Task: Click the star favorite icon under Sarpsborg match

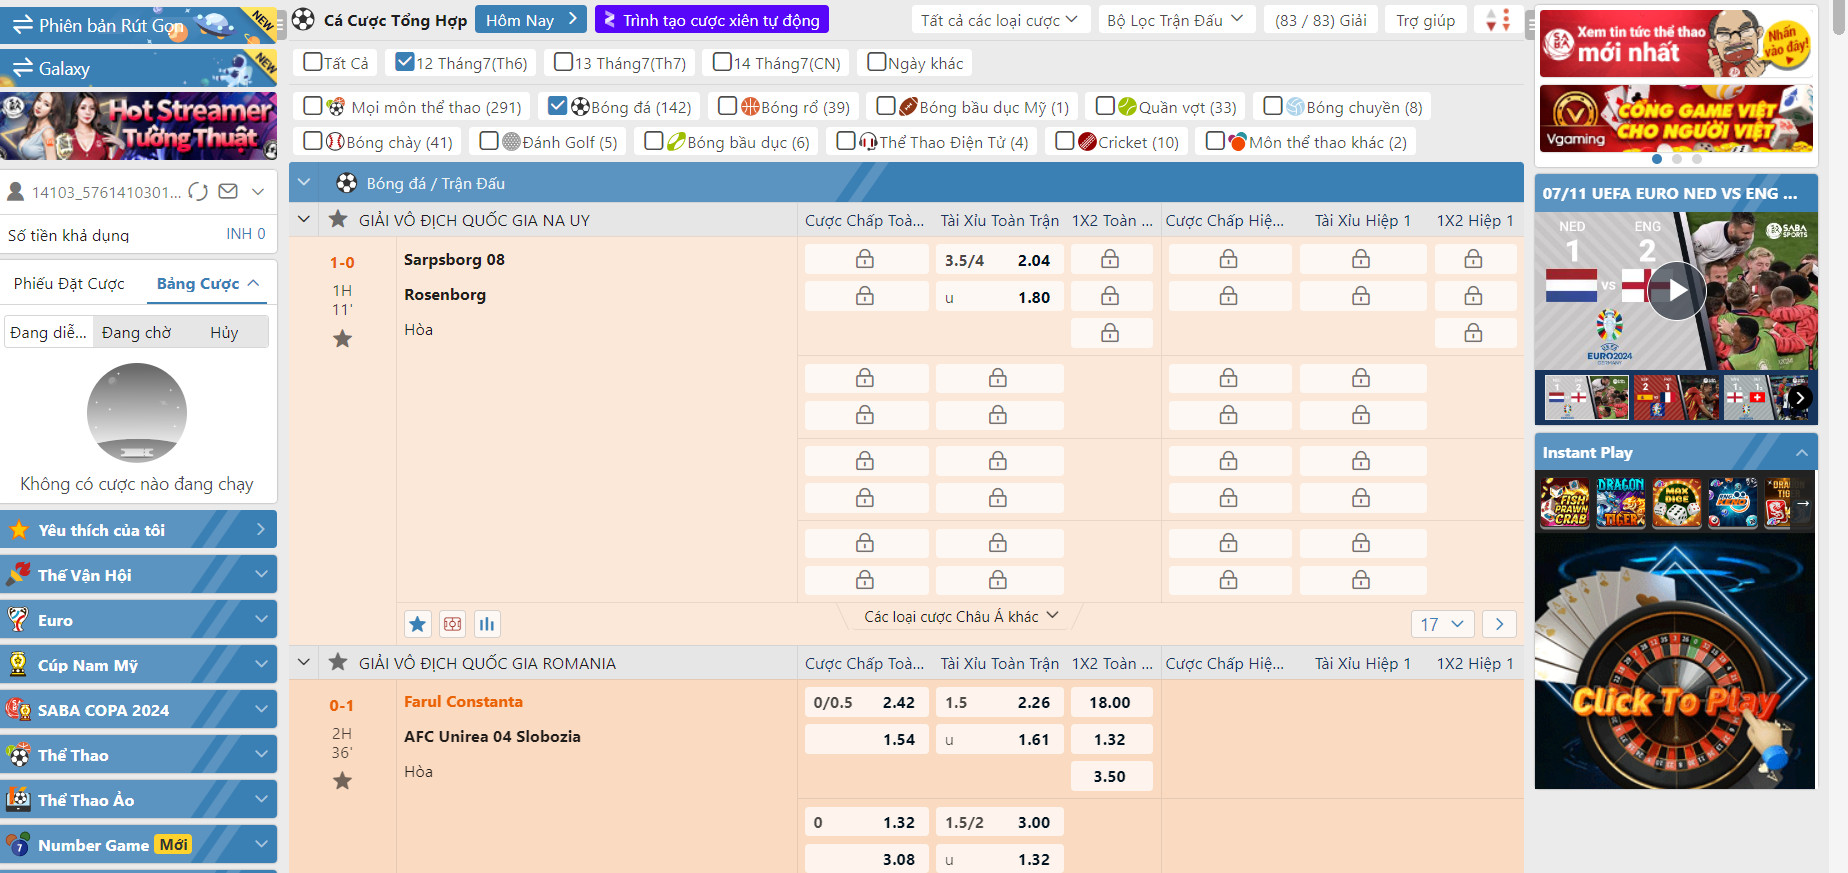Action: [x=342, y=339]
